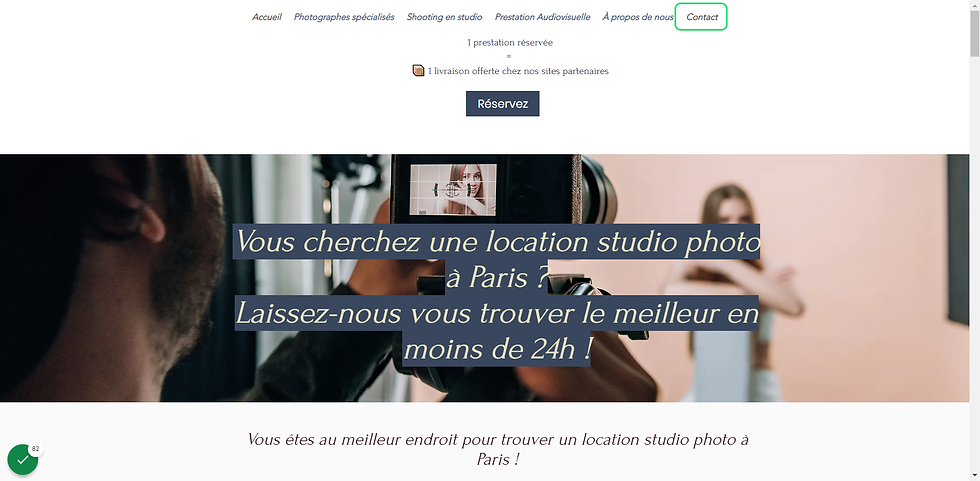Viewport: 980px width, 481px height.
Task: Click the highlighted Contact menu link
Action: point(702,17)
